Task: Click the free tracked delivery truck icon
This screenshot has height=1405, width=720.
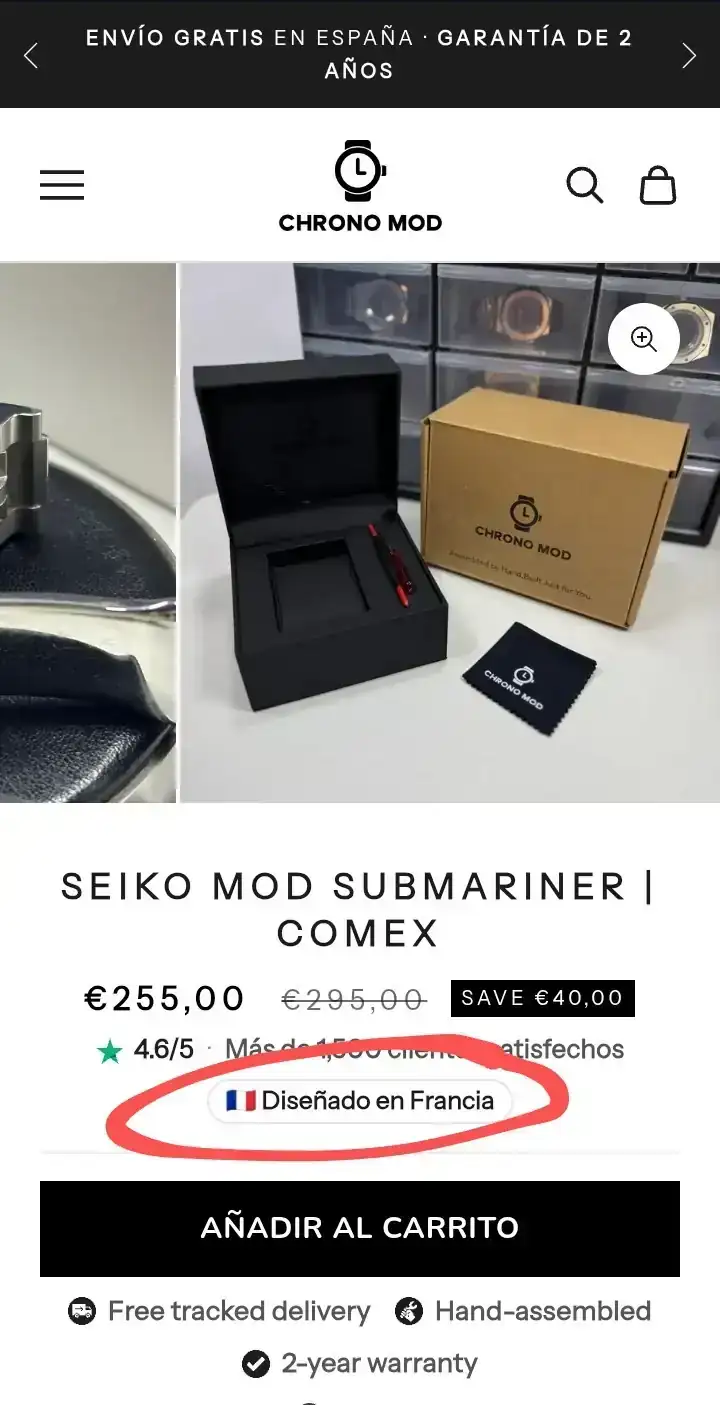Action: tap(82, 1311)
